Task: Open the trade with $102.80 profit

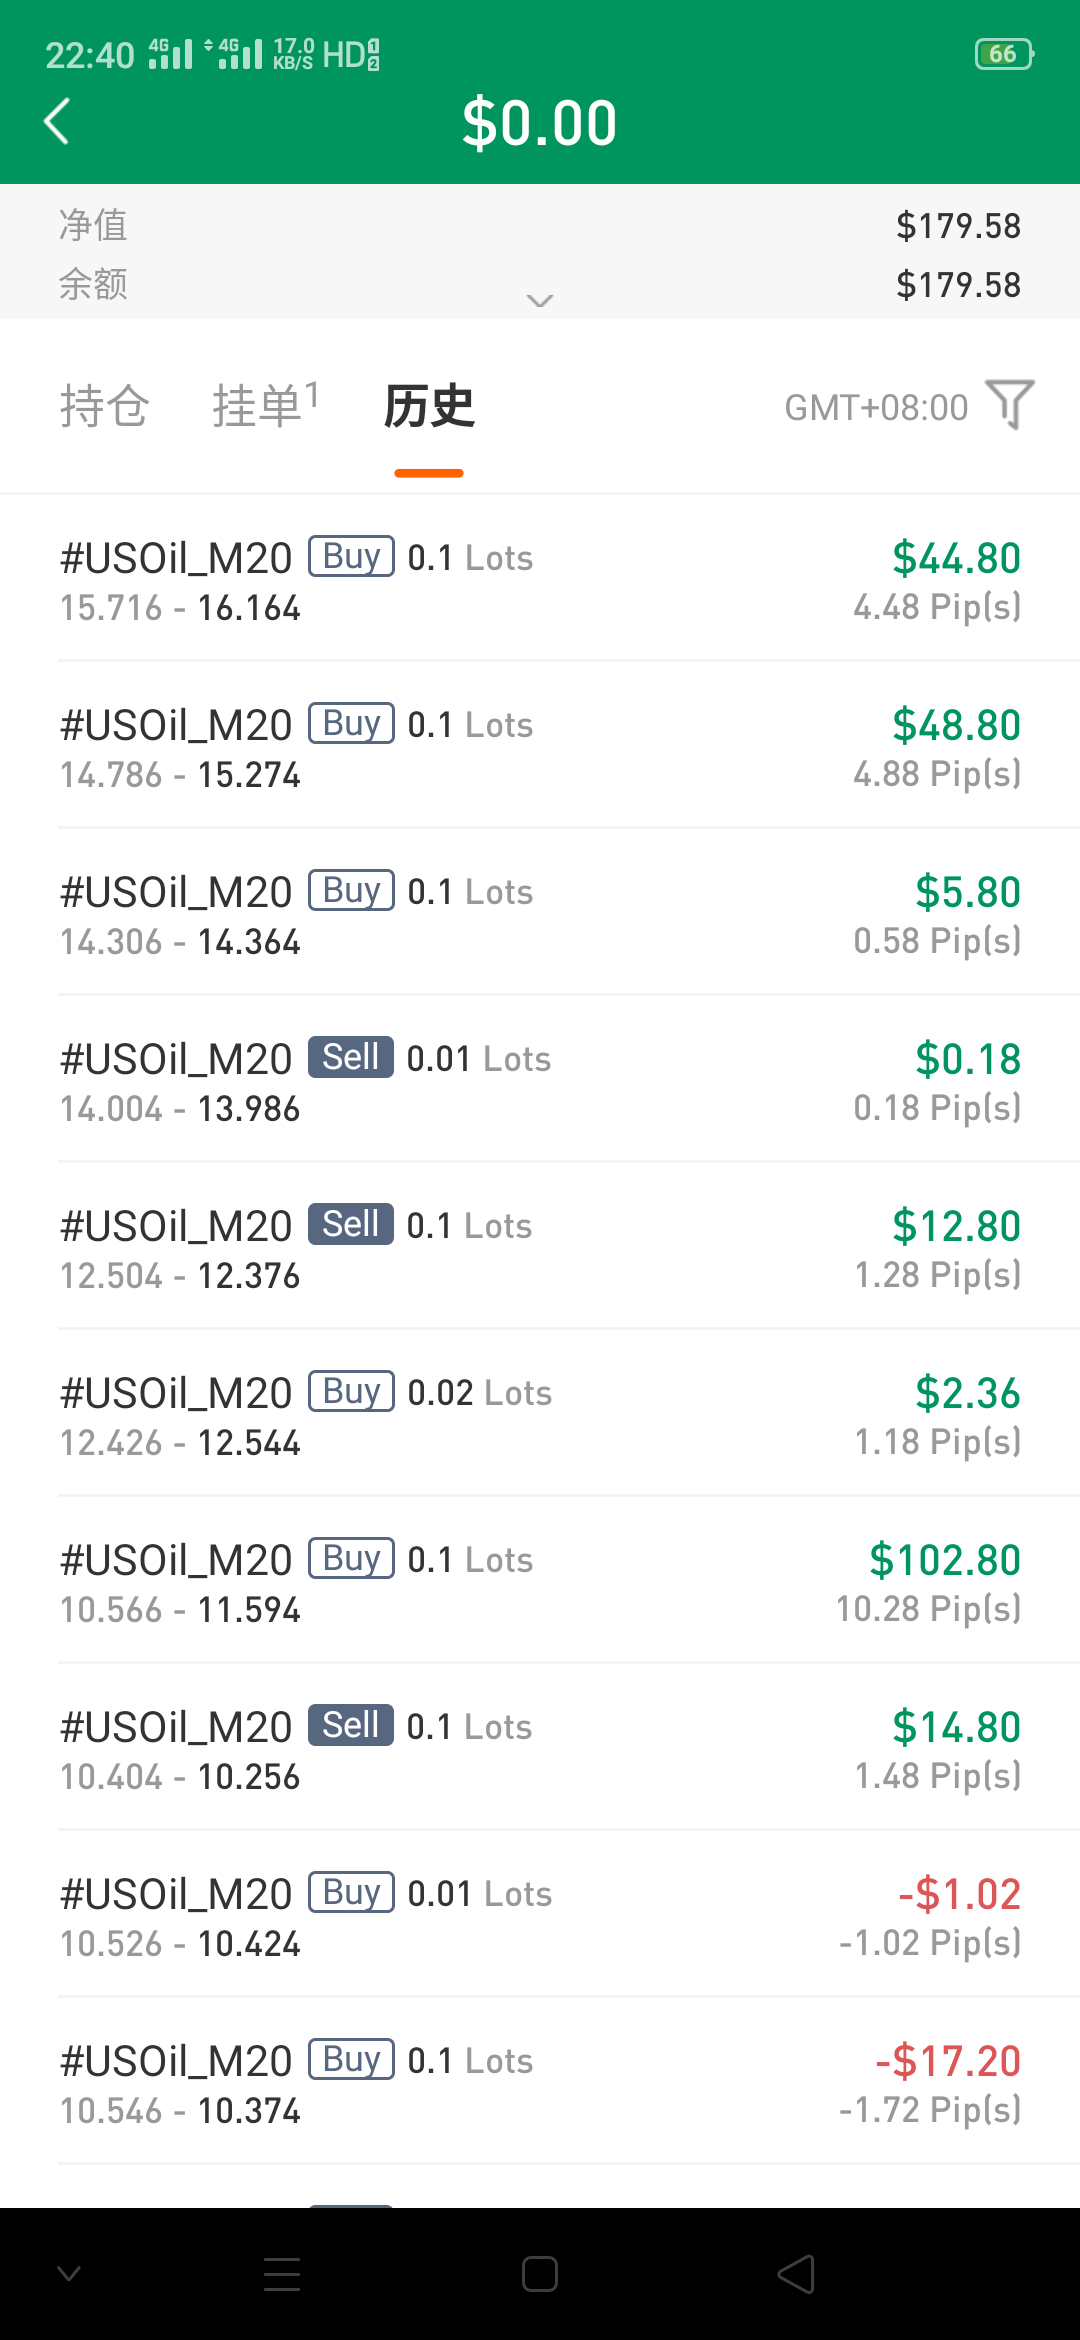Action: pyautogui.click(x=540, y=1582)
